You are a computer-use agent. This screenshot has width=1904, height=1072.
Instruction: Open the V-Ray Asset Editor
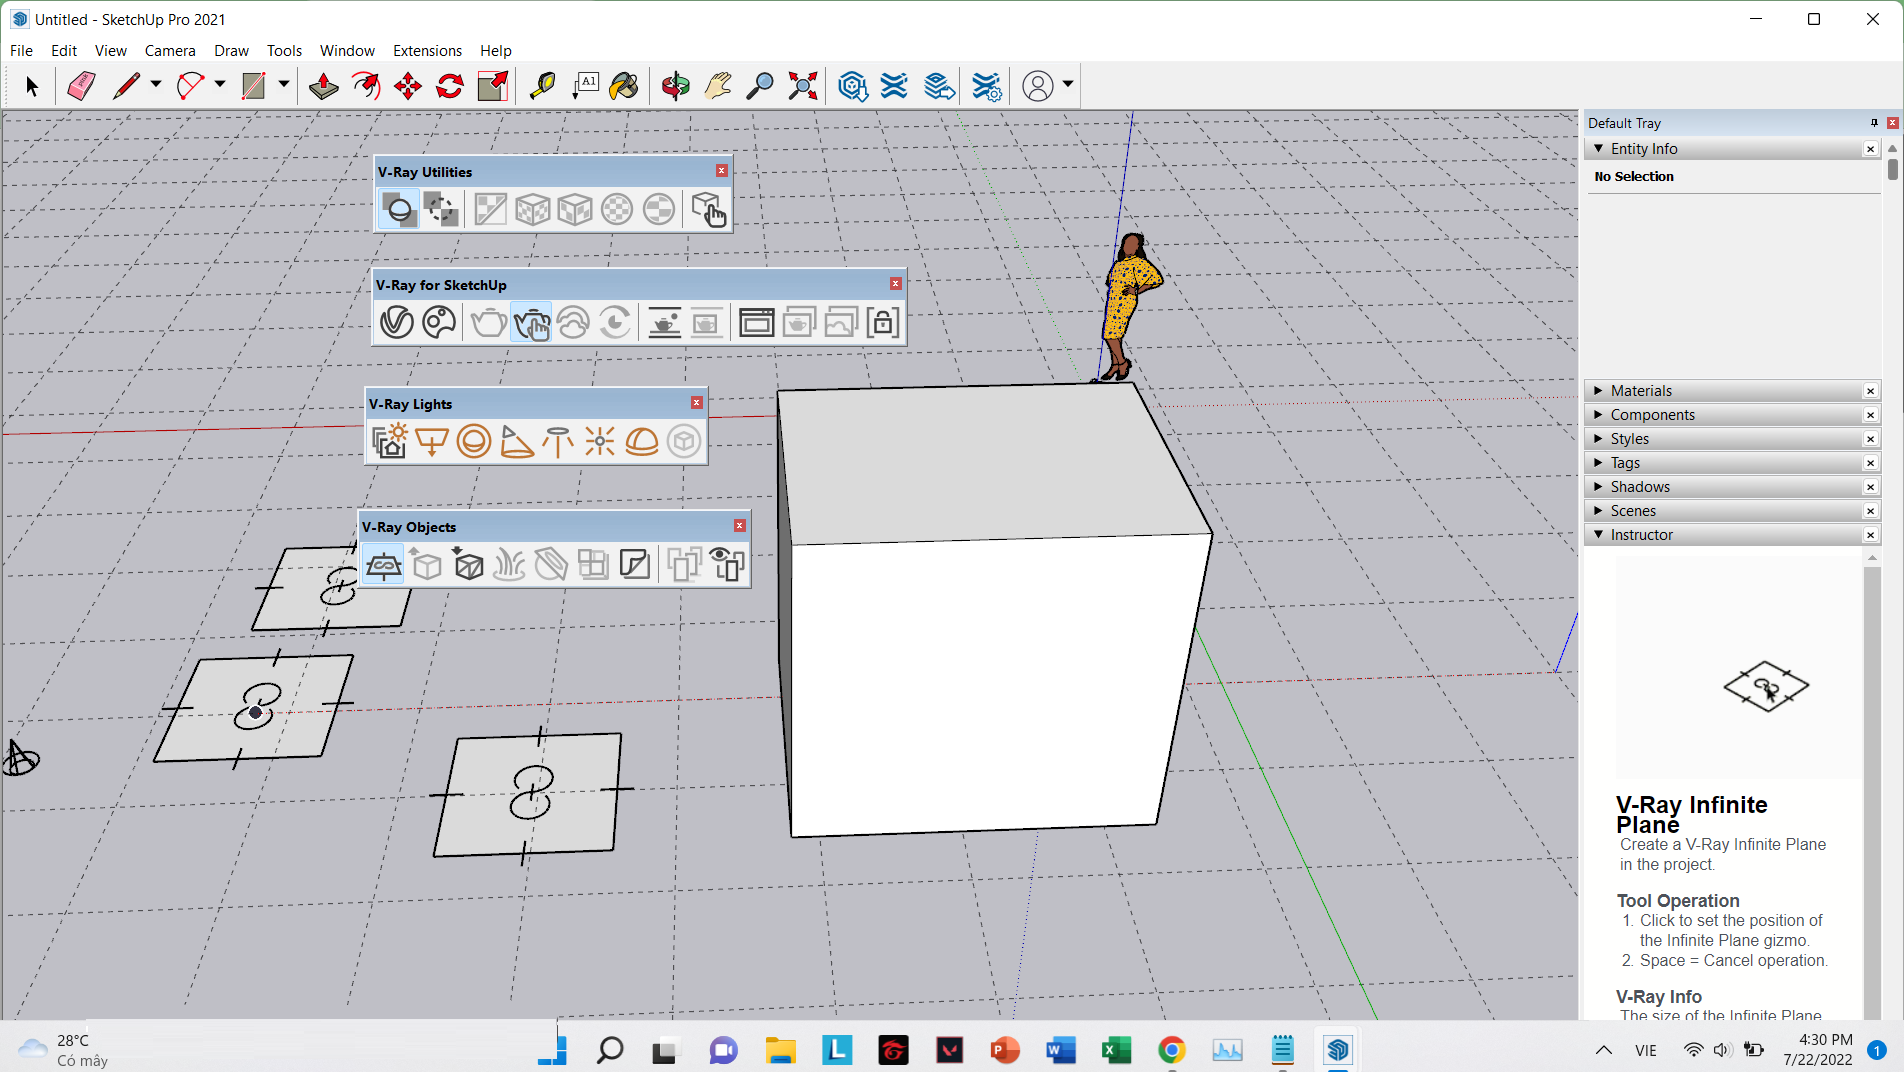(396, 322)
